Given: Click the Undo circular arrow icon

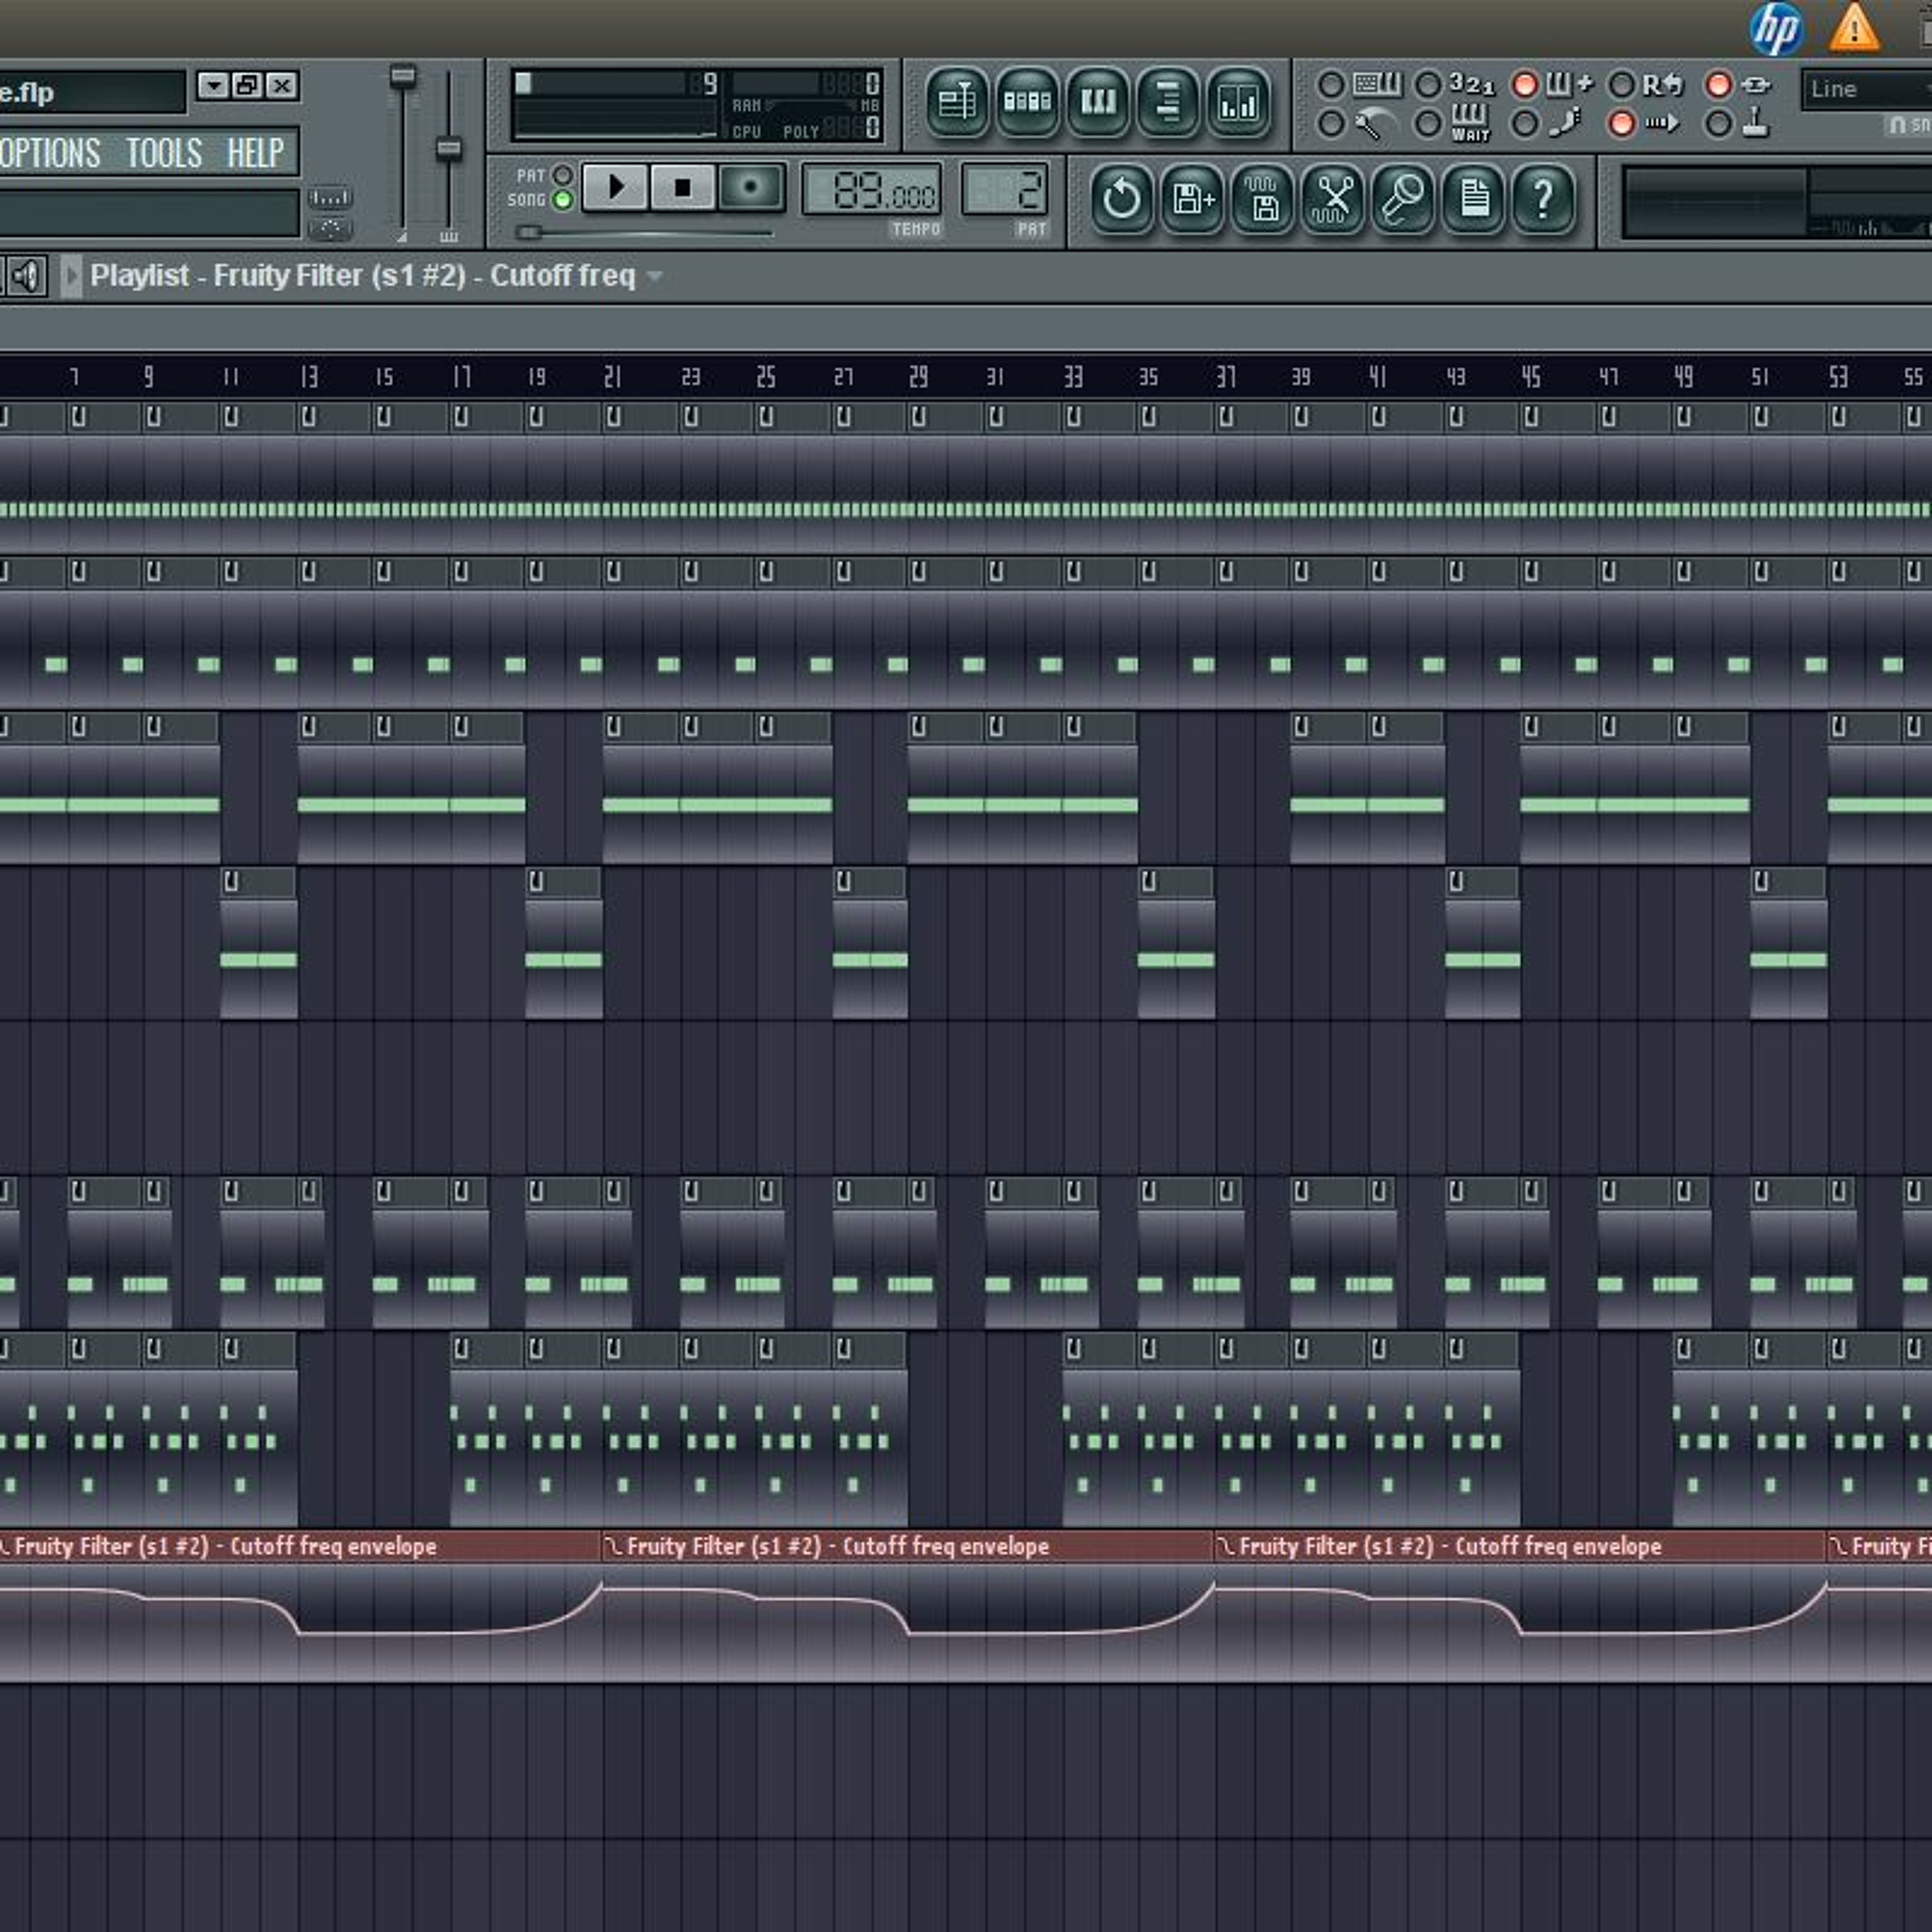Looking at the screenshot, I should (x=1121, y=199).
